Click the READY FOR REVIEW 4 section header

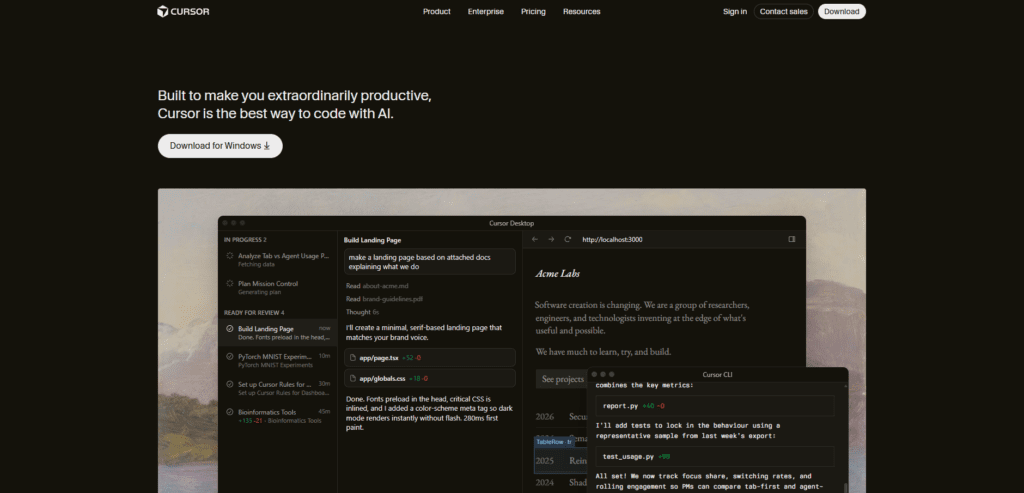pos(254,313)
